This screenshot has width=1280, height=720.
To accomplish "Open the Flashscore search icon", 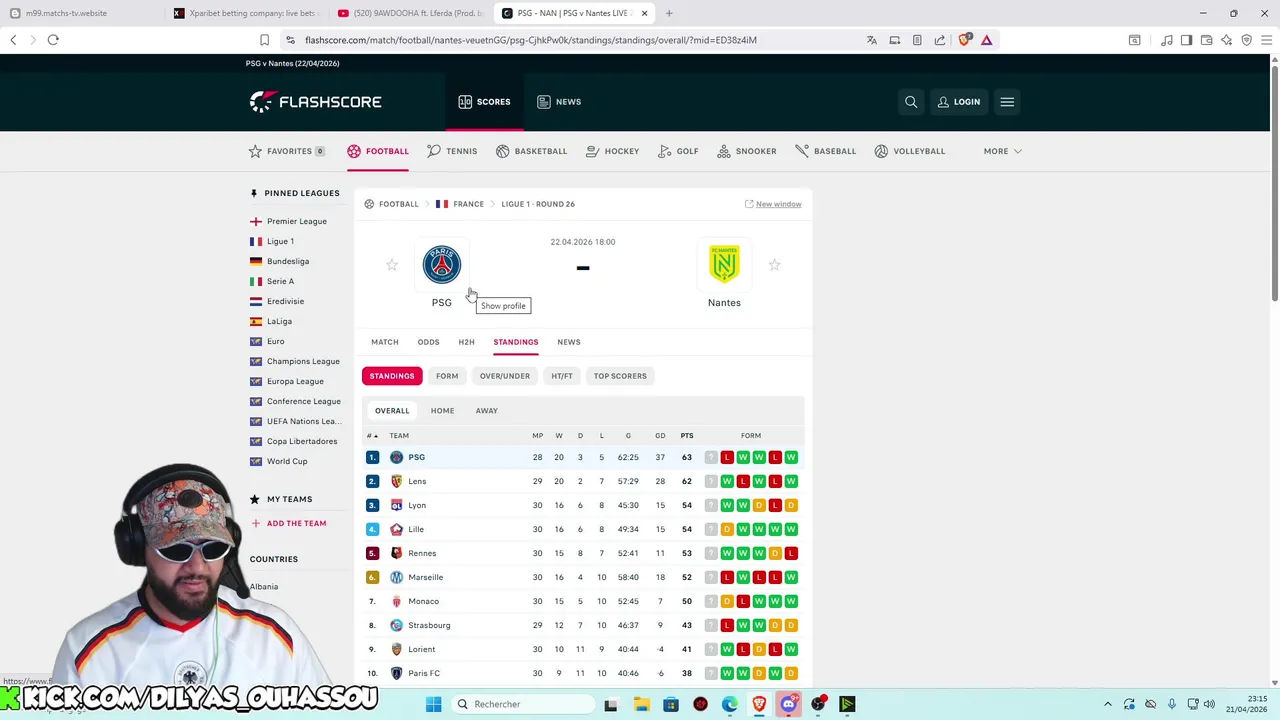I will (x=911, y=102).
